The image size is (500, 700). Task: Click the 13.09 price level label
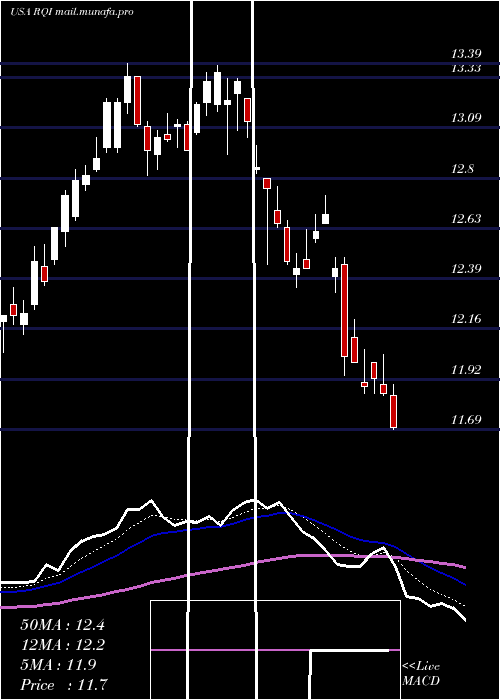coord(466,118)
